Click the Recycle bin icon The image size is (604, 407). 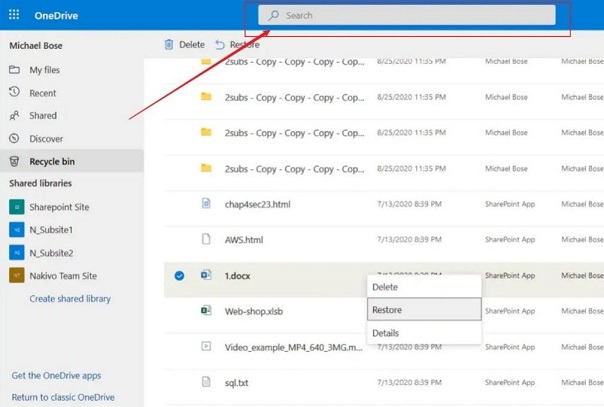tap(14, 161)
